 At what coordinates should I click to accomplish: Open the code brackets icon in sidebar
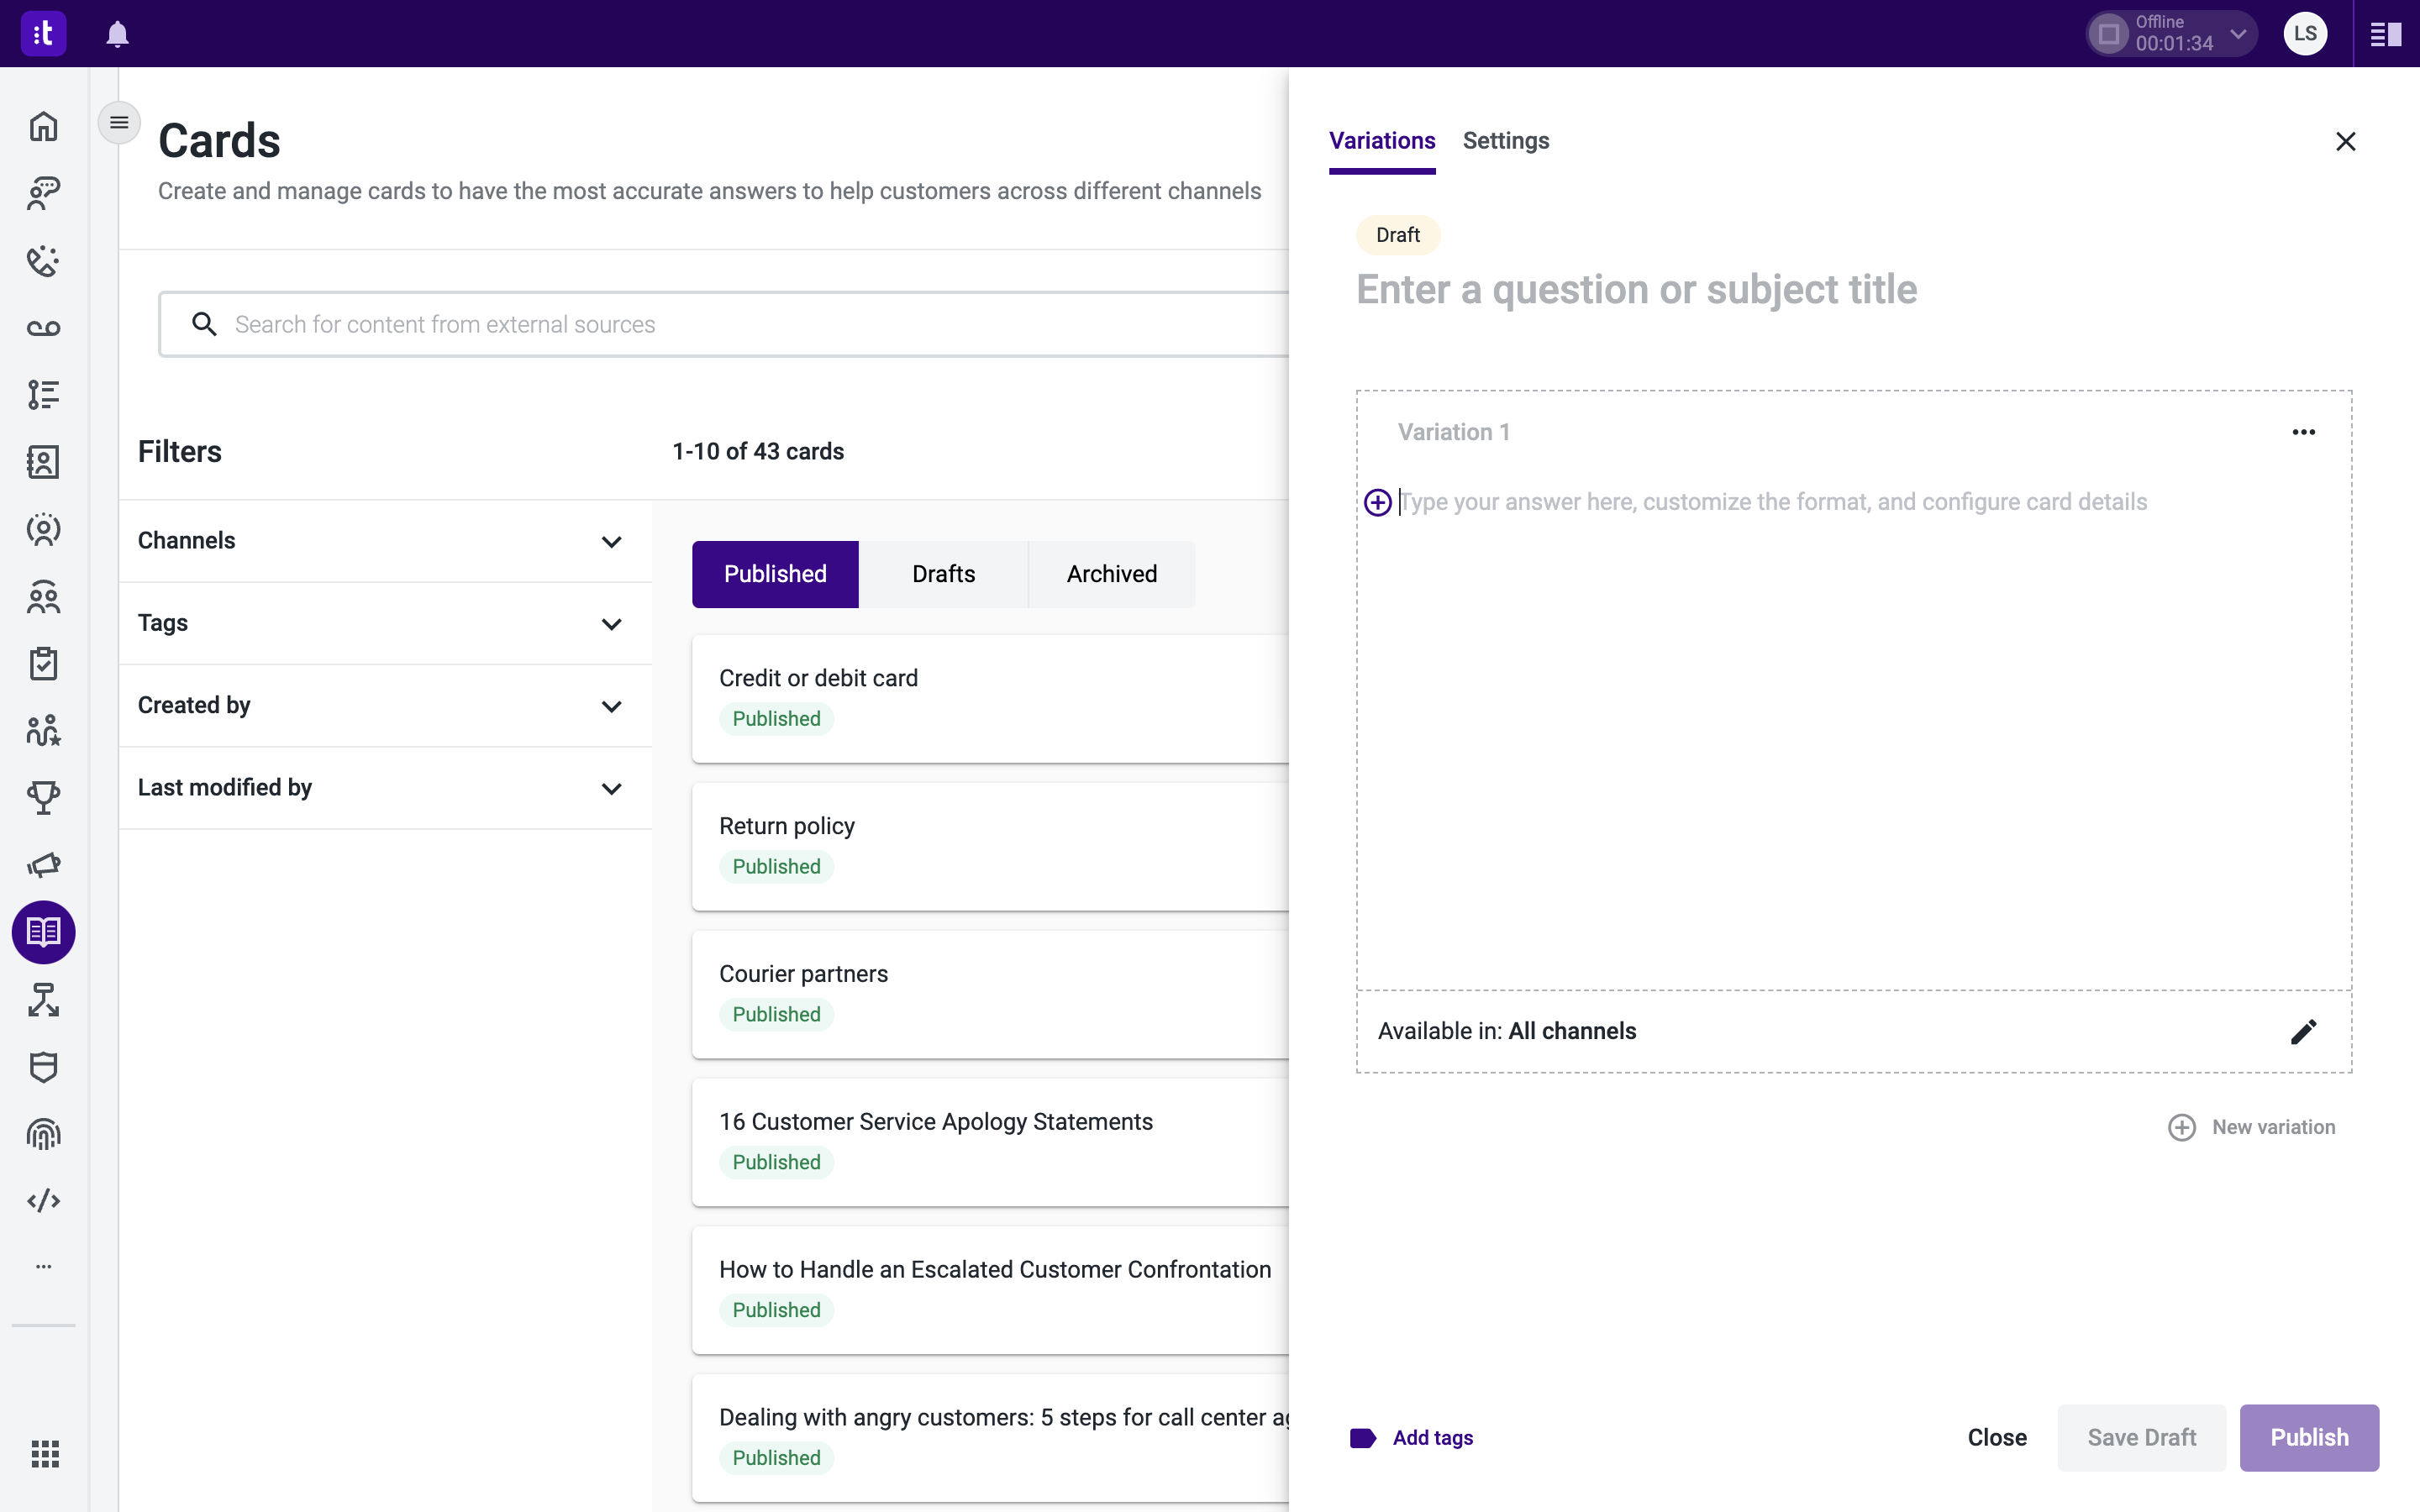(x=43, y=1201)
